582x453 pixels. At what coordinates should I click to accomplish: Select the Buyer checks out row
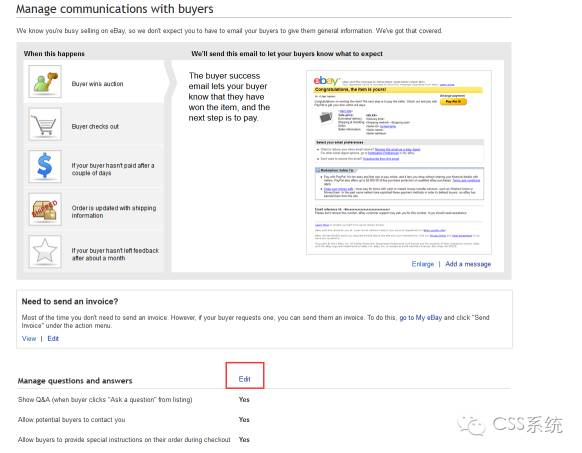(x=95, y=124)
